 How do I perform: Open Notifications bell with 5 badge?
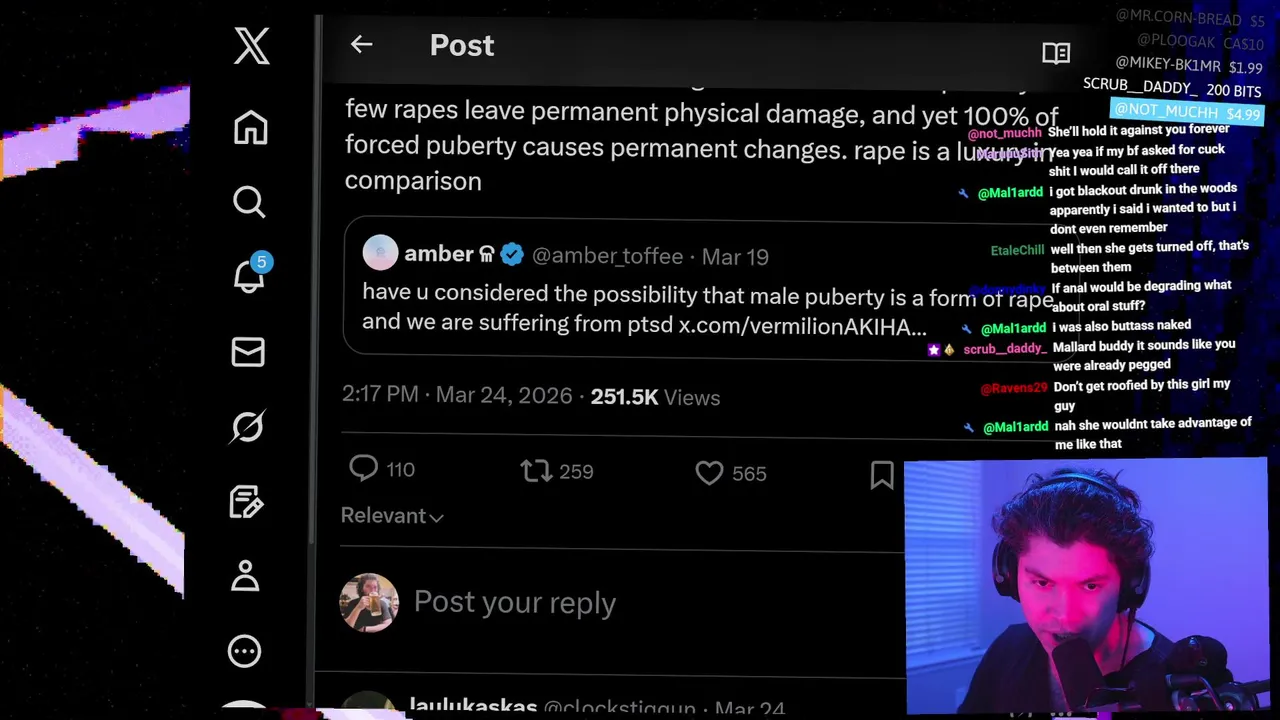tap(251, 274)
